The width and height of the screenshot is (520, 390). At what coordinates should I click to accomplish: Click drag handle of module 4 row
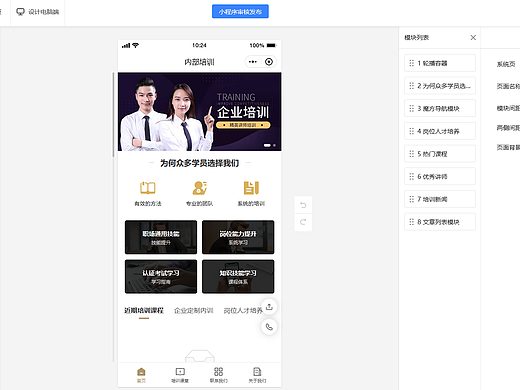tap(412, 131)
